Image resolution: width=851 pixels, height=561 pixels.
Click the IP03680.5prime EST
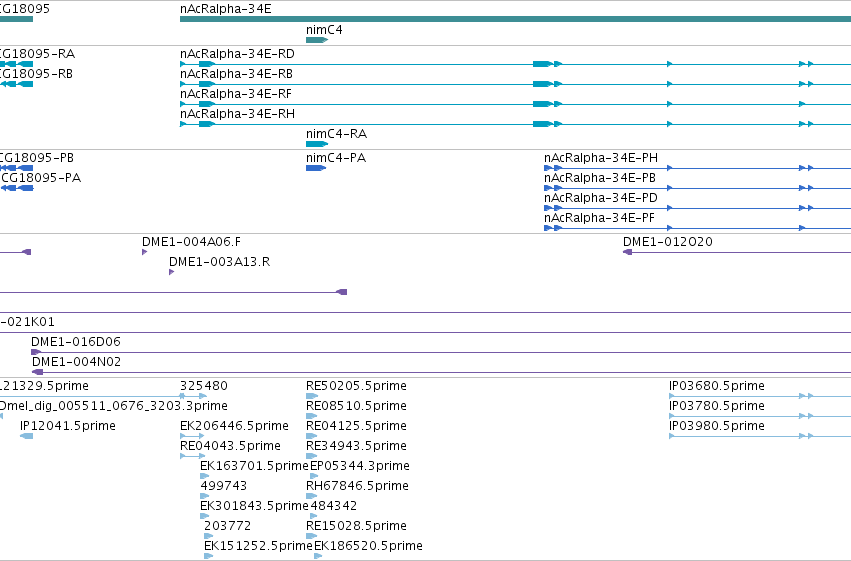tap(760, 396)
